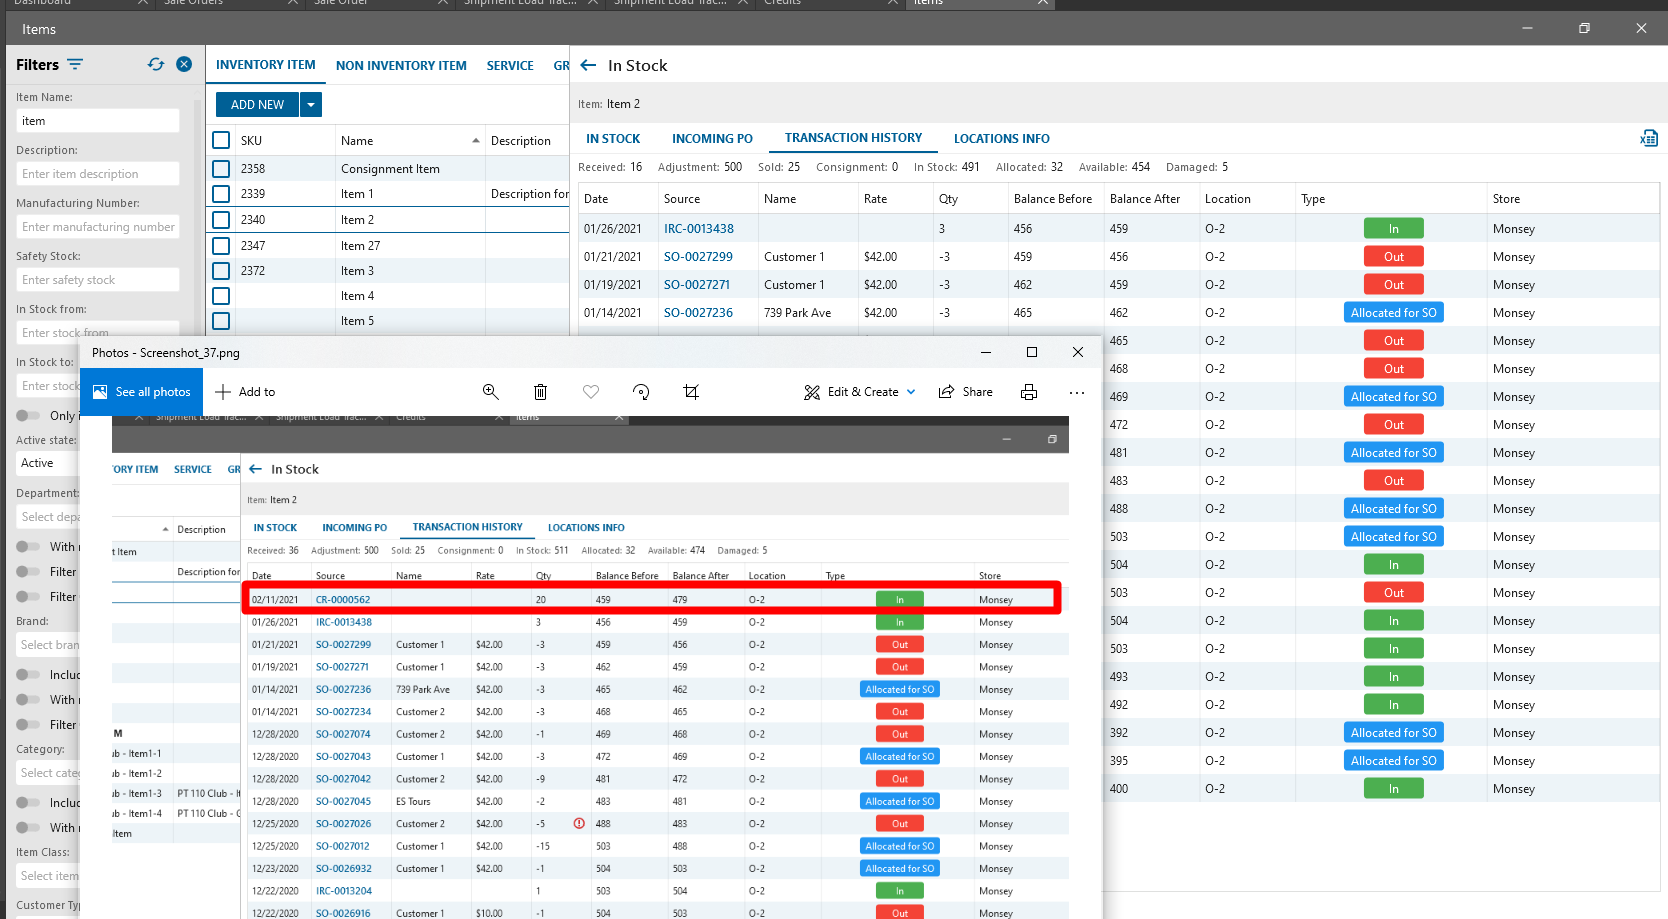Open the NON INVENTORY ITEM tab
Viewport: 1668px width, 919px height.
pos(401,66)
